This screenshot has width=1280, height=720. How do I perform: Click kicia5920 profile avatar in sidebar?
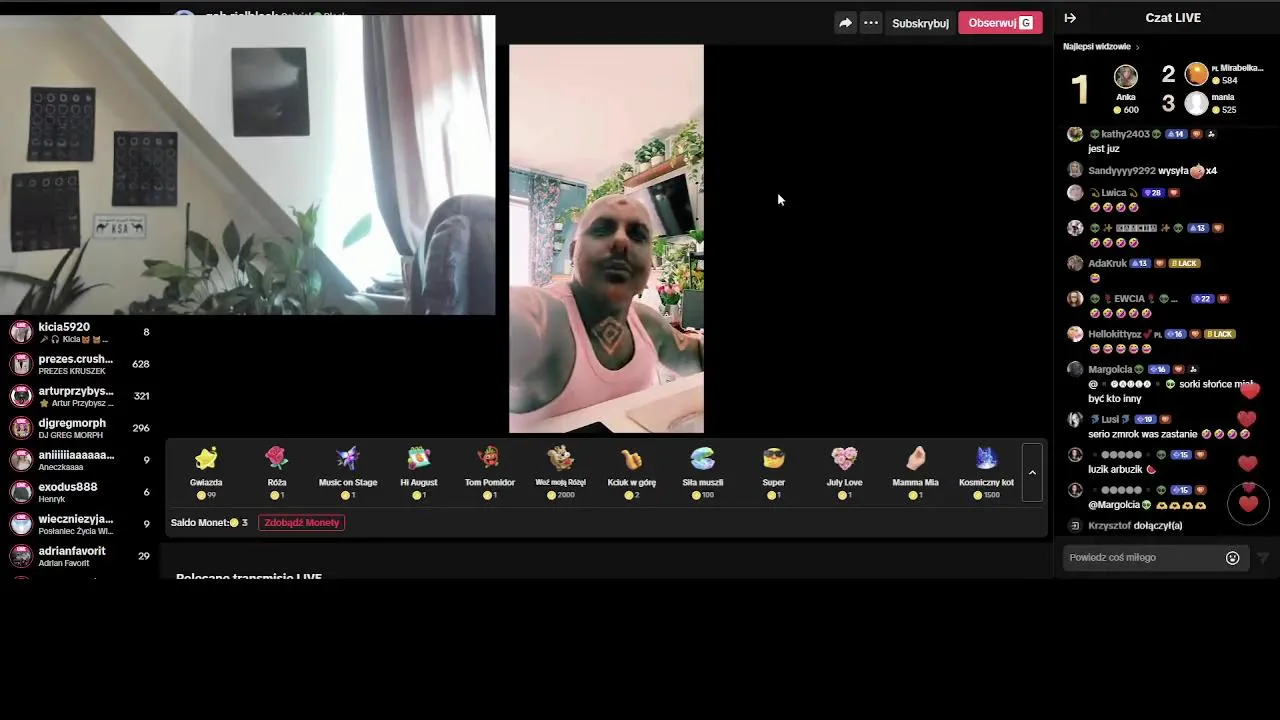click(21, 332)
